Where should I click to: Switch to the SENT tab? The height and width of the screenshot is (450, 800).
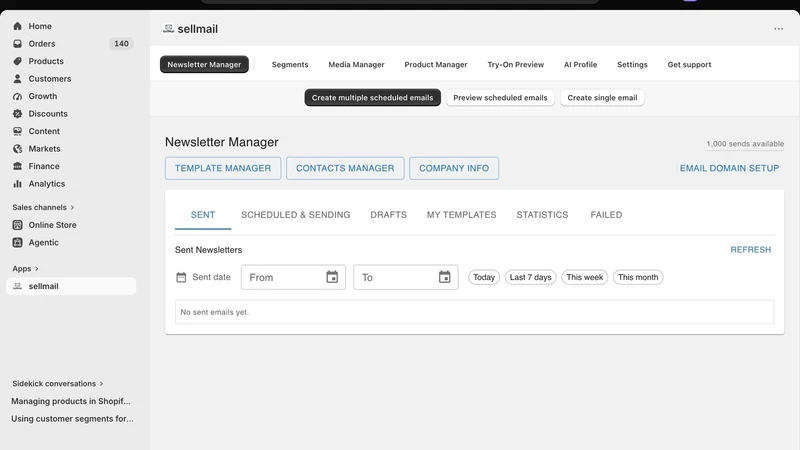[x=203, y=215]
